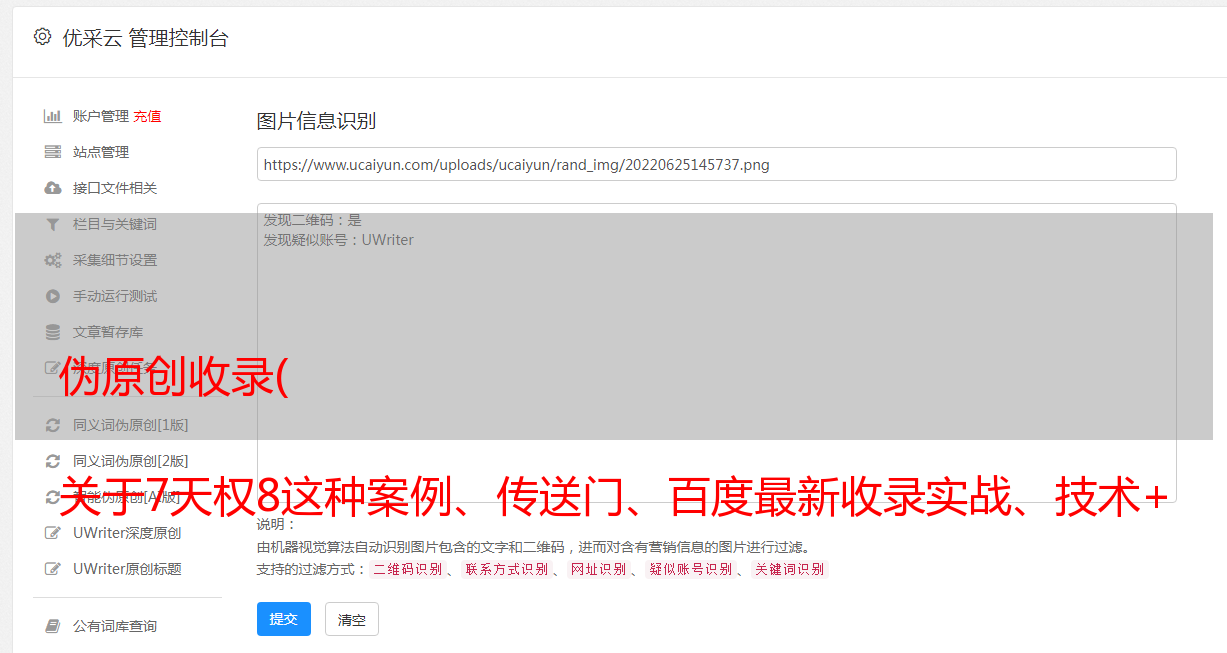This screenshot has height=653, width=1227.
Task: Open 栏目与关键词 menu item
Action: click(x=115, y=224)
